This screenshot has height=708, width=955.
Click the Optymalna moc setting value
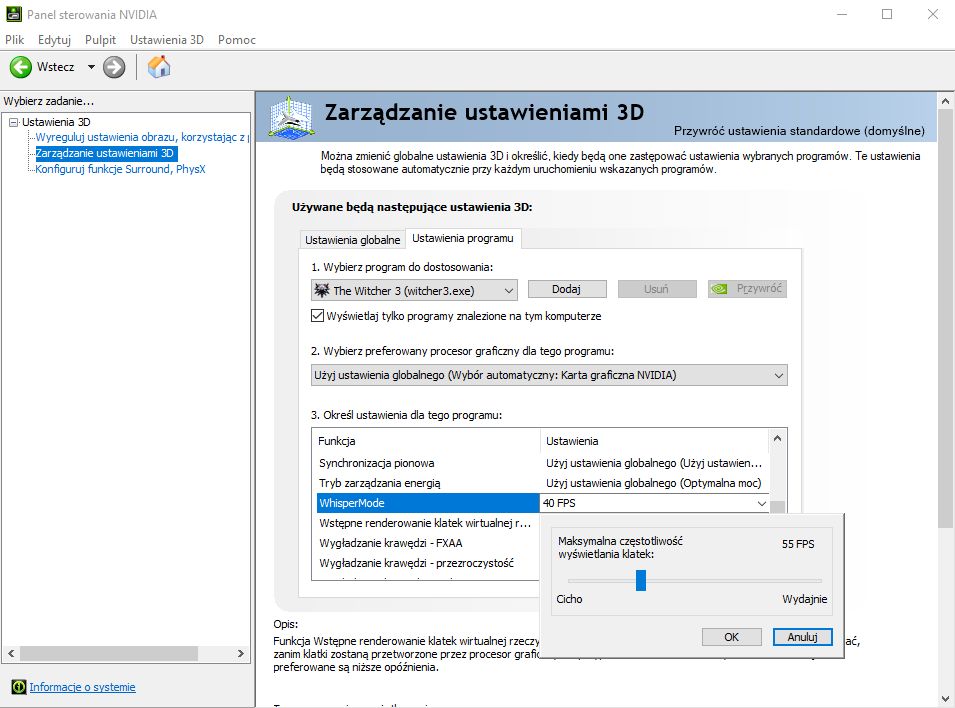click(654, 483)
